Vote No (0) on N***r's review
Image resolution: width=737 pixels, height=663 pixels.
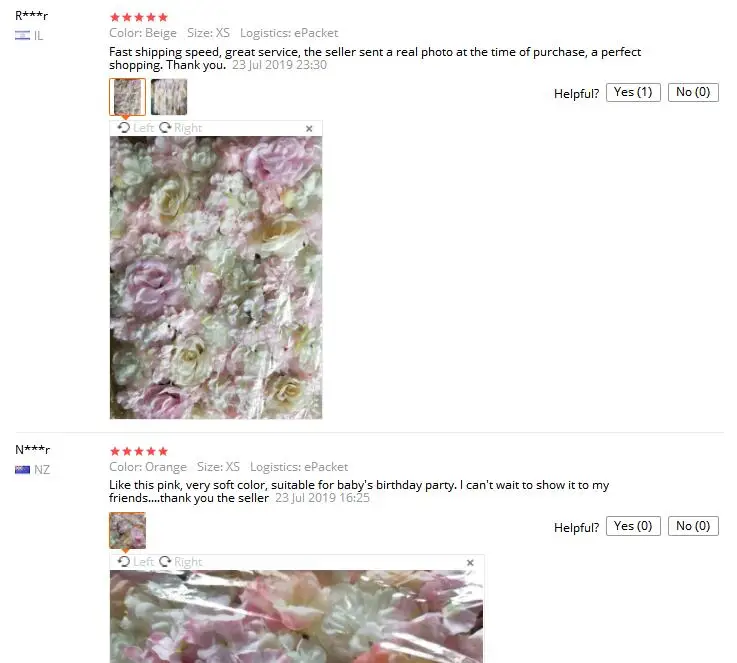pos(693,526)
